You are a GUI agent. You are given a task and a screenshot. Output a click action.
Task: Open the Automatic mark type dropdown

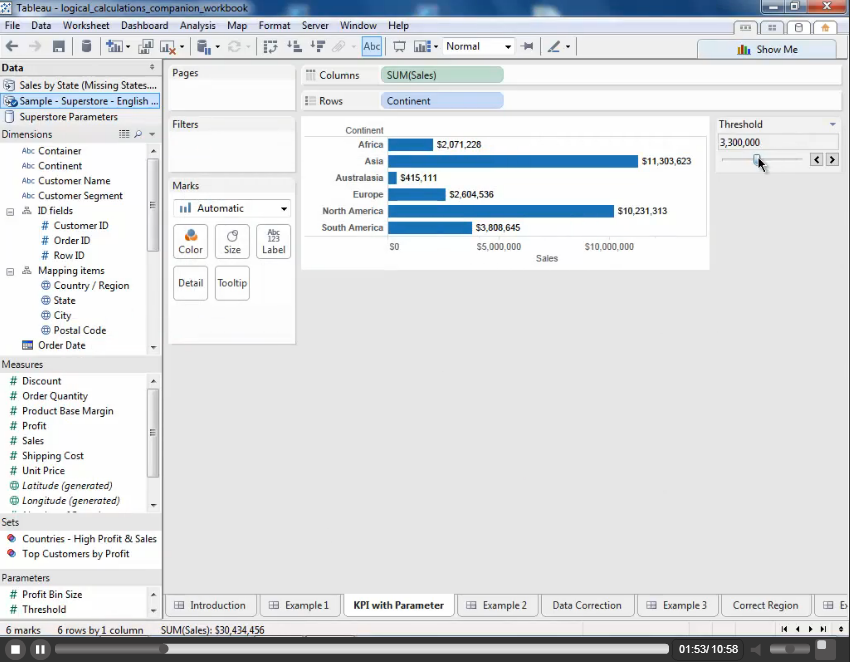(232, 208)
